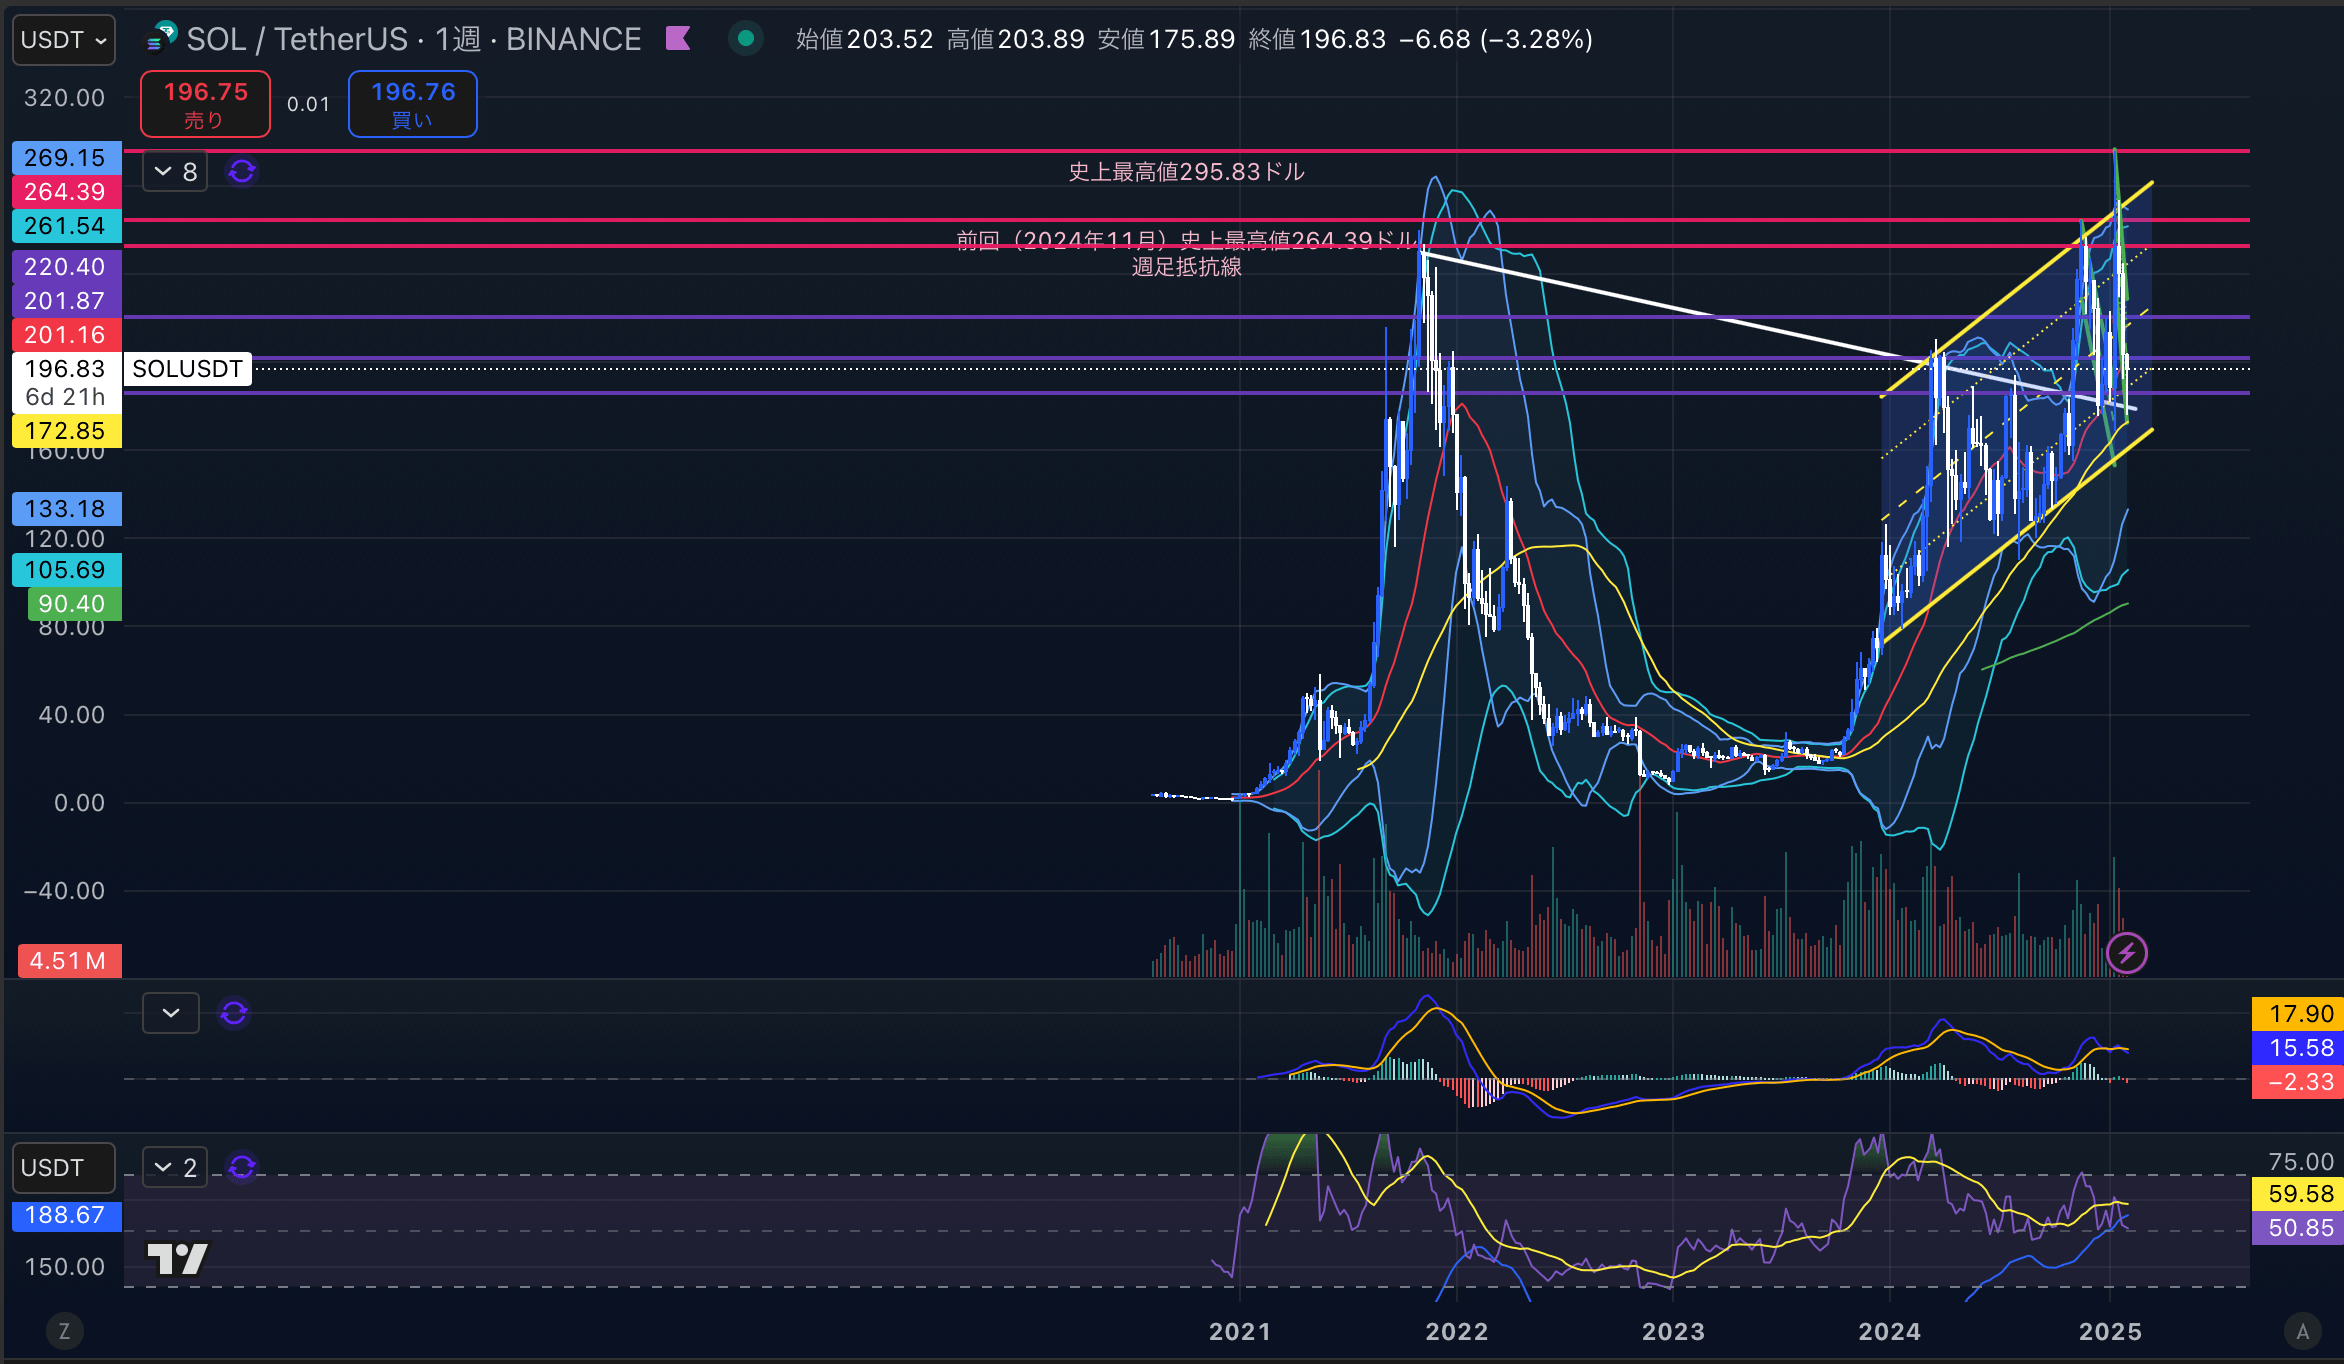This screenshot has height=1364, width=2344.
Task: Click the RSI pane purple sync icon
Action: [x=242, y=1167]
